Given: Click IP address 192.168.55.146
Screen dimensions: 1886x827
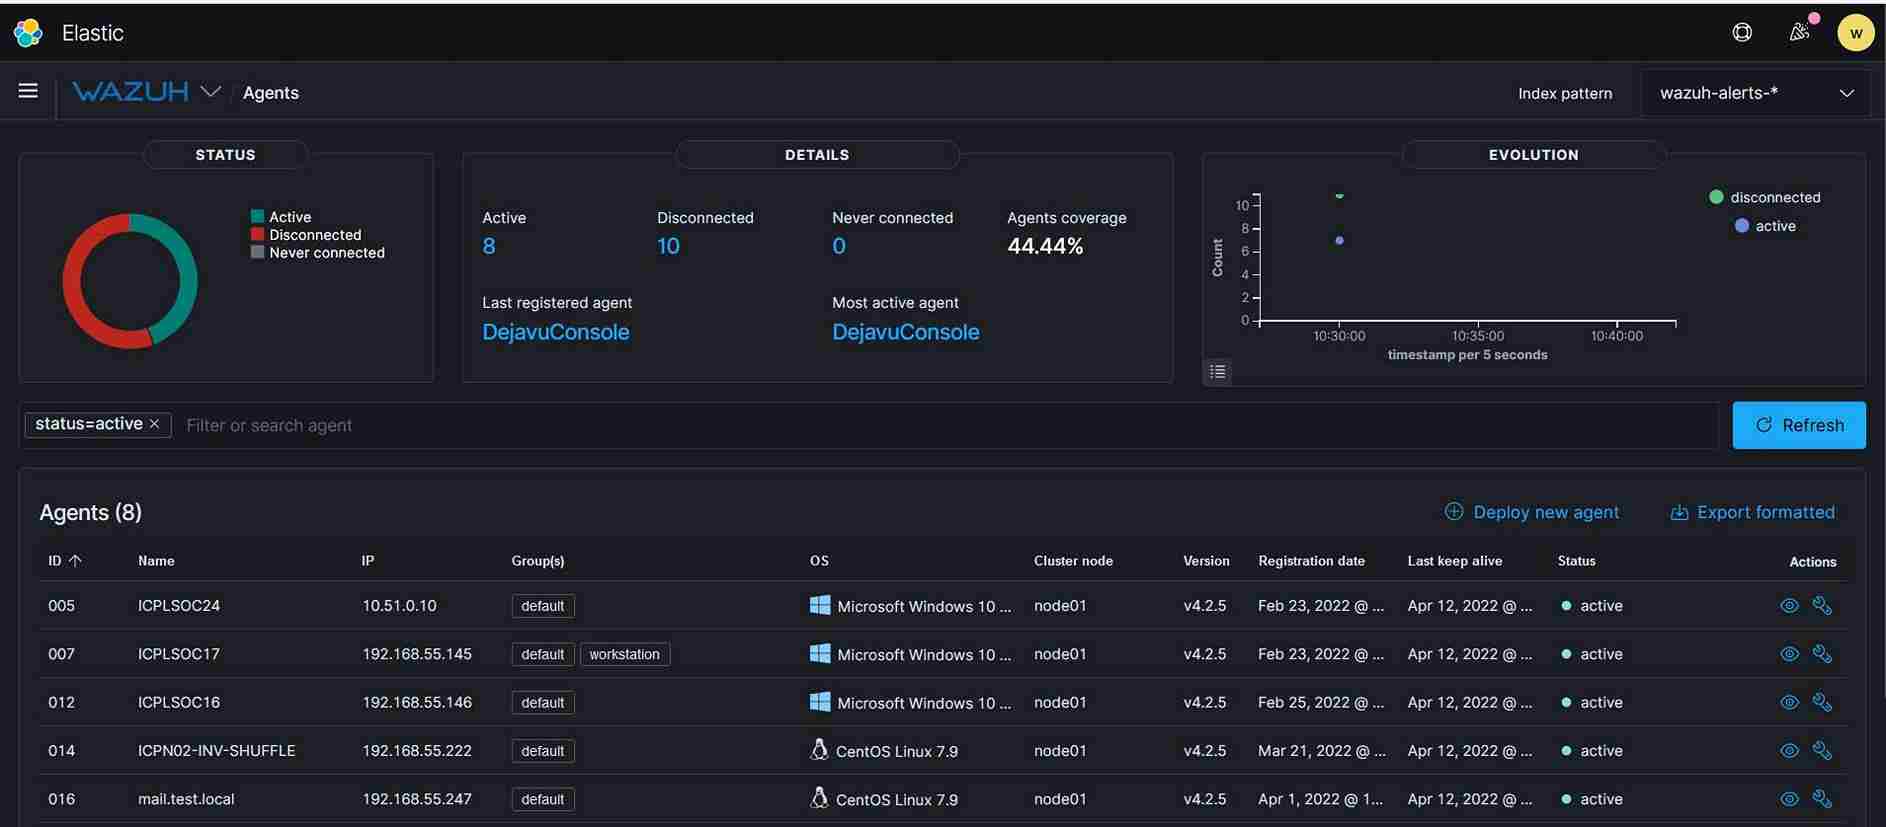Looking at the screenshot, I should point(417,702).
